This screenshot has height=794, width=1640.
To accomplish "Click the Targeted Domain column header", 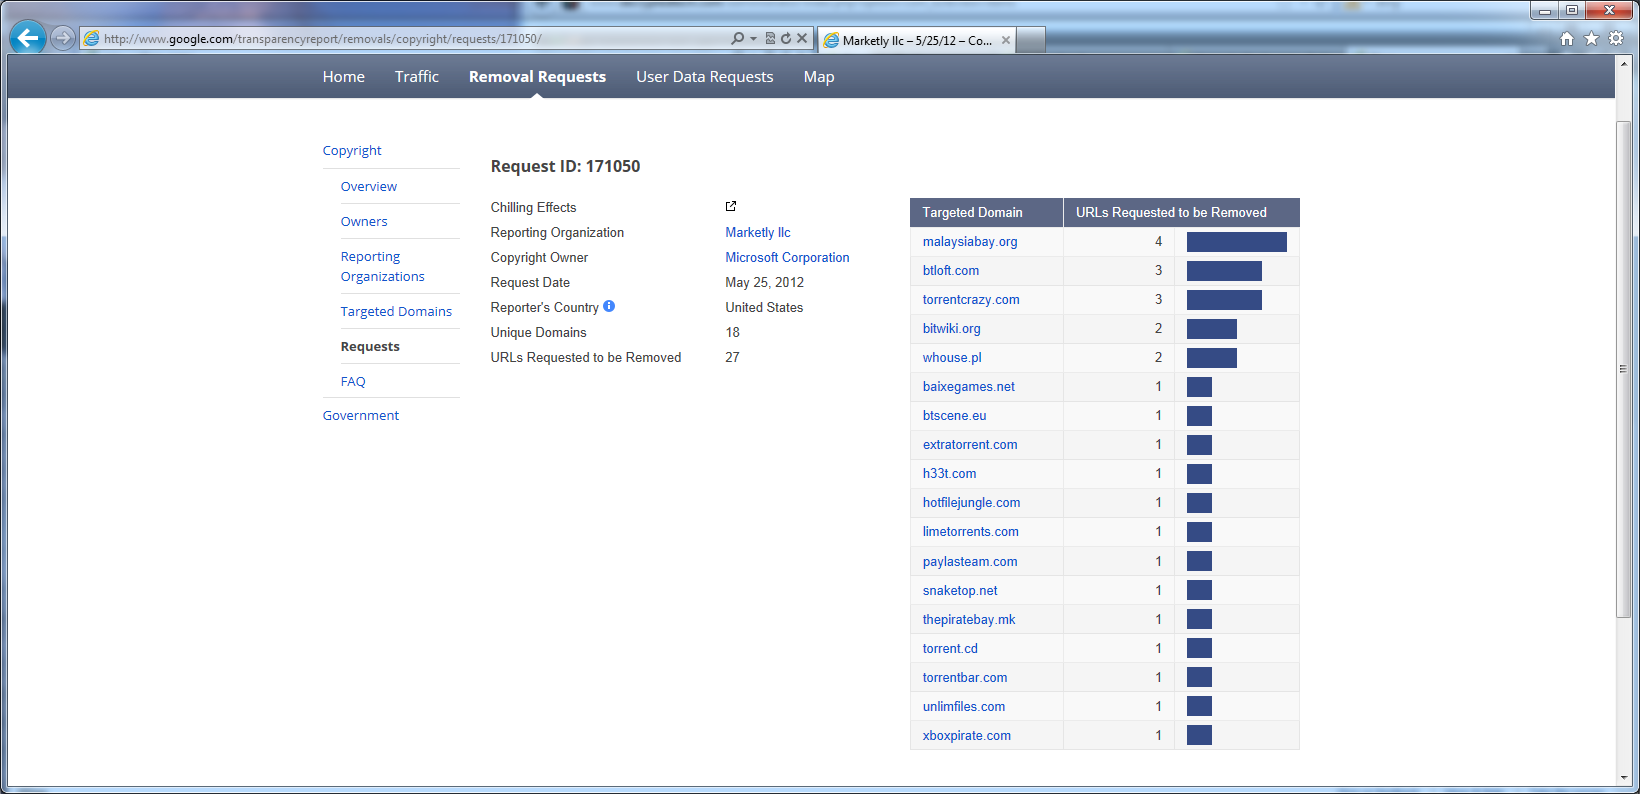I will point(986,212).
